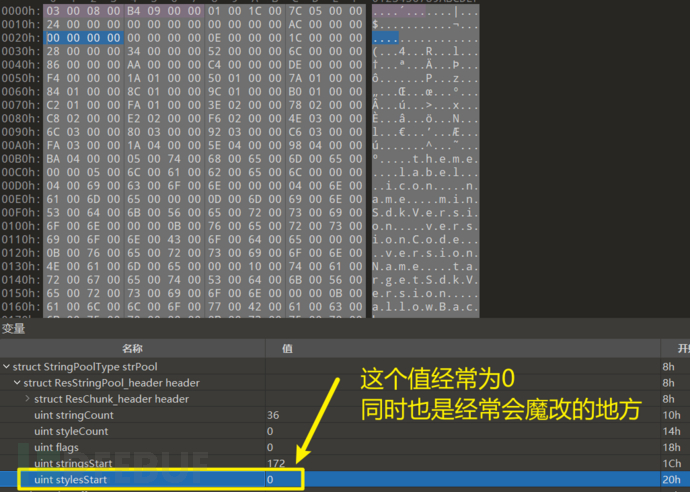
Task: Click value 0 of styleCount
Action: coord(270,431)
